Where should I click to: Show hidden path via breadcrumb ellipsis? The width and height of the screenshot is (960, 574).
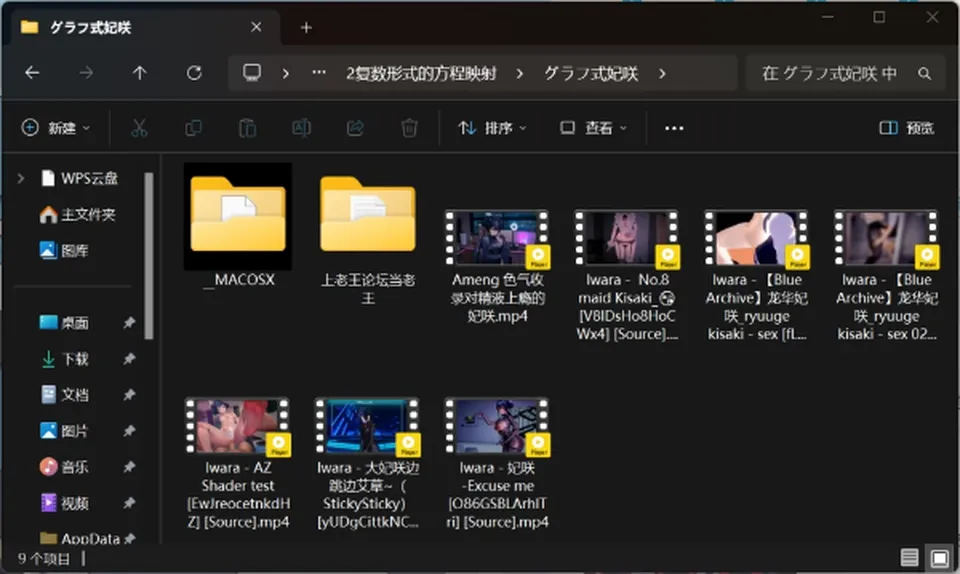click(319, 73)
